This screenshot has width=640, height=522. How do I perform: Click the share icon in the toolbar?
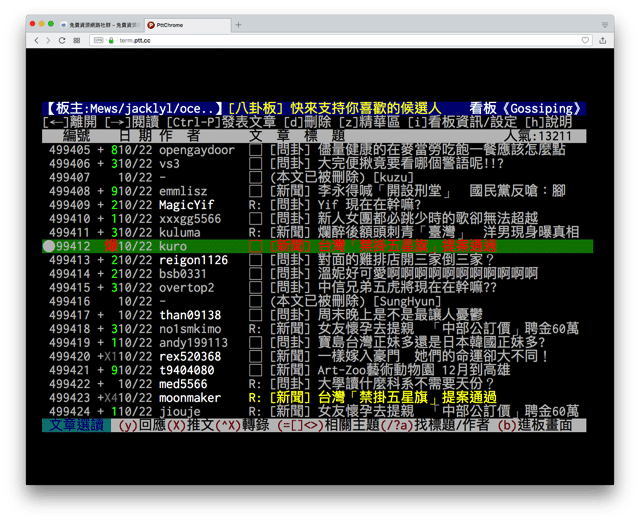pyautogui.click(x=603, y=41)
